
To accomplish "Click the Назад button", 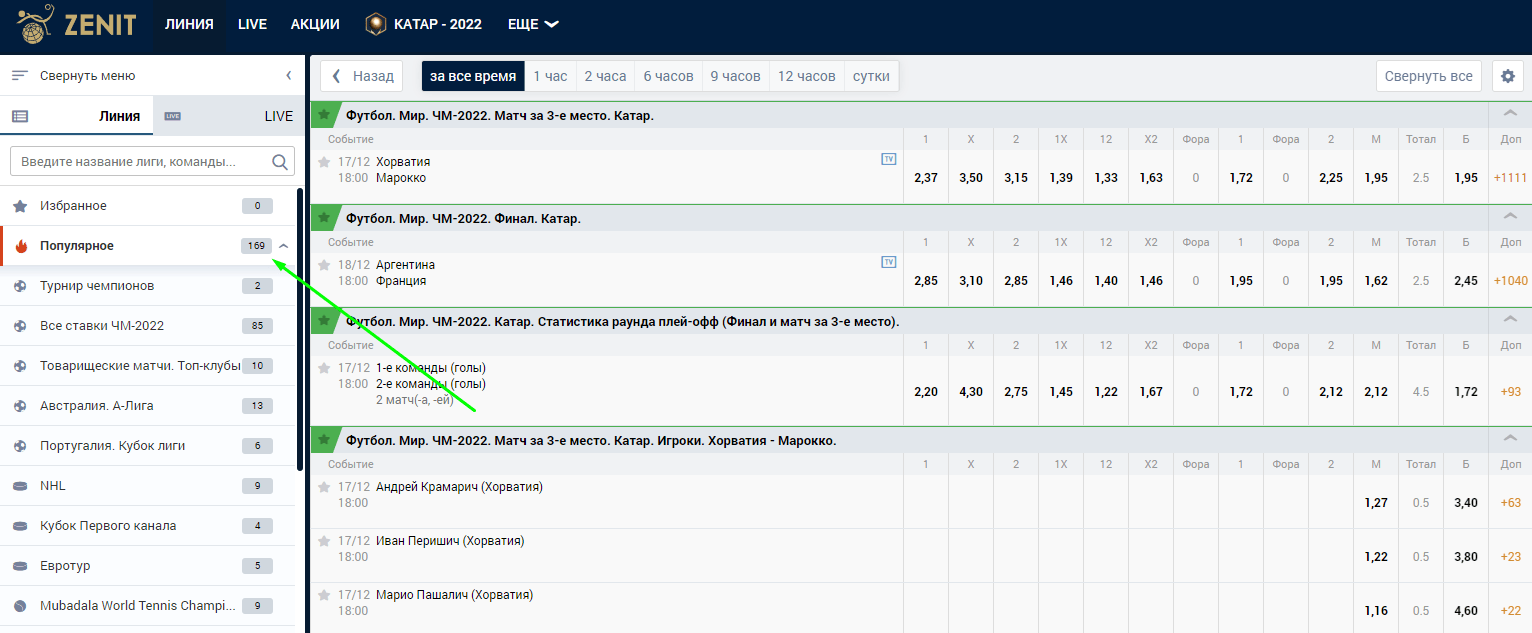I will (361, 76).
